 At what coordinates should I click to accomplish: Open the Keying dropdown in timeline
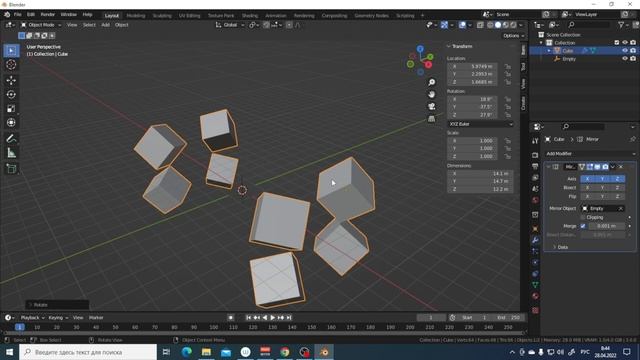coord(58,318)
